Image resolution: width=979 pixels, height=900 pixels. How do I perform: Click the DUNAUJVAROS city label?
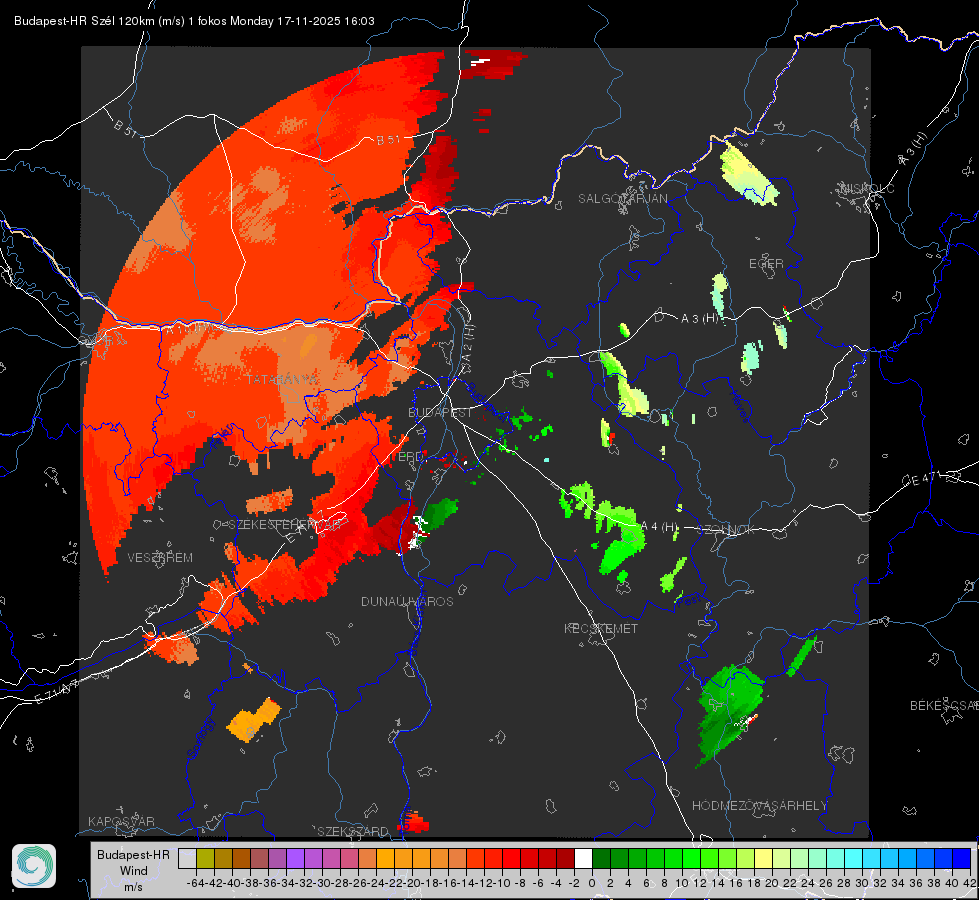[x=407, y=601]
